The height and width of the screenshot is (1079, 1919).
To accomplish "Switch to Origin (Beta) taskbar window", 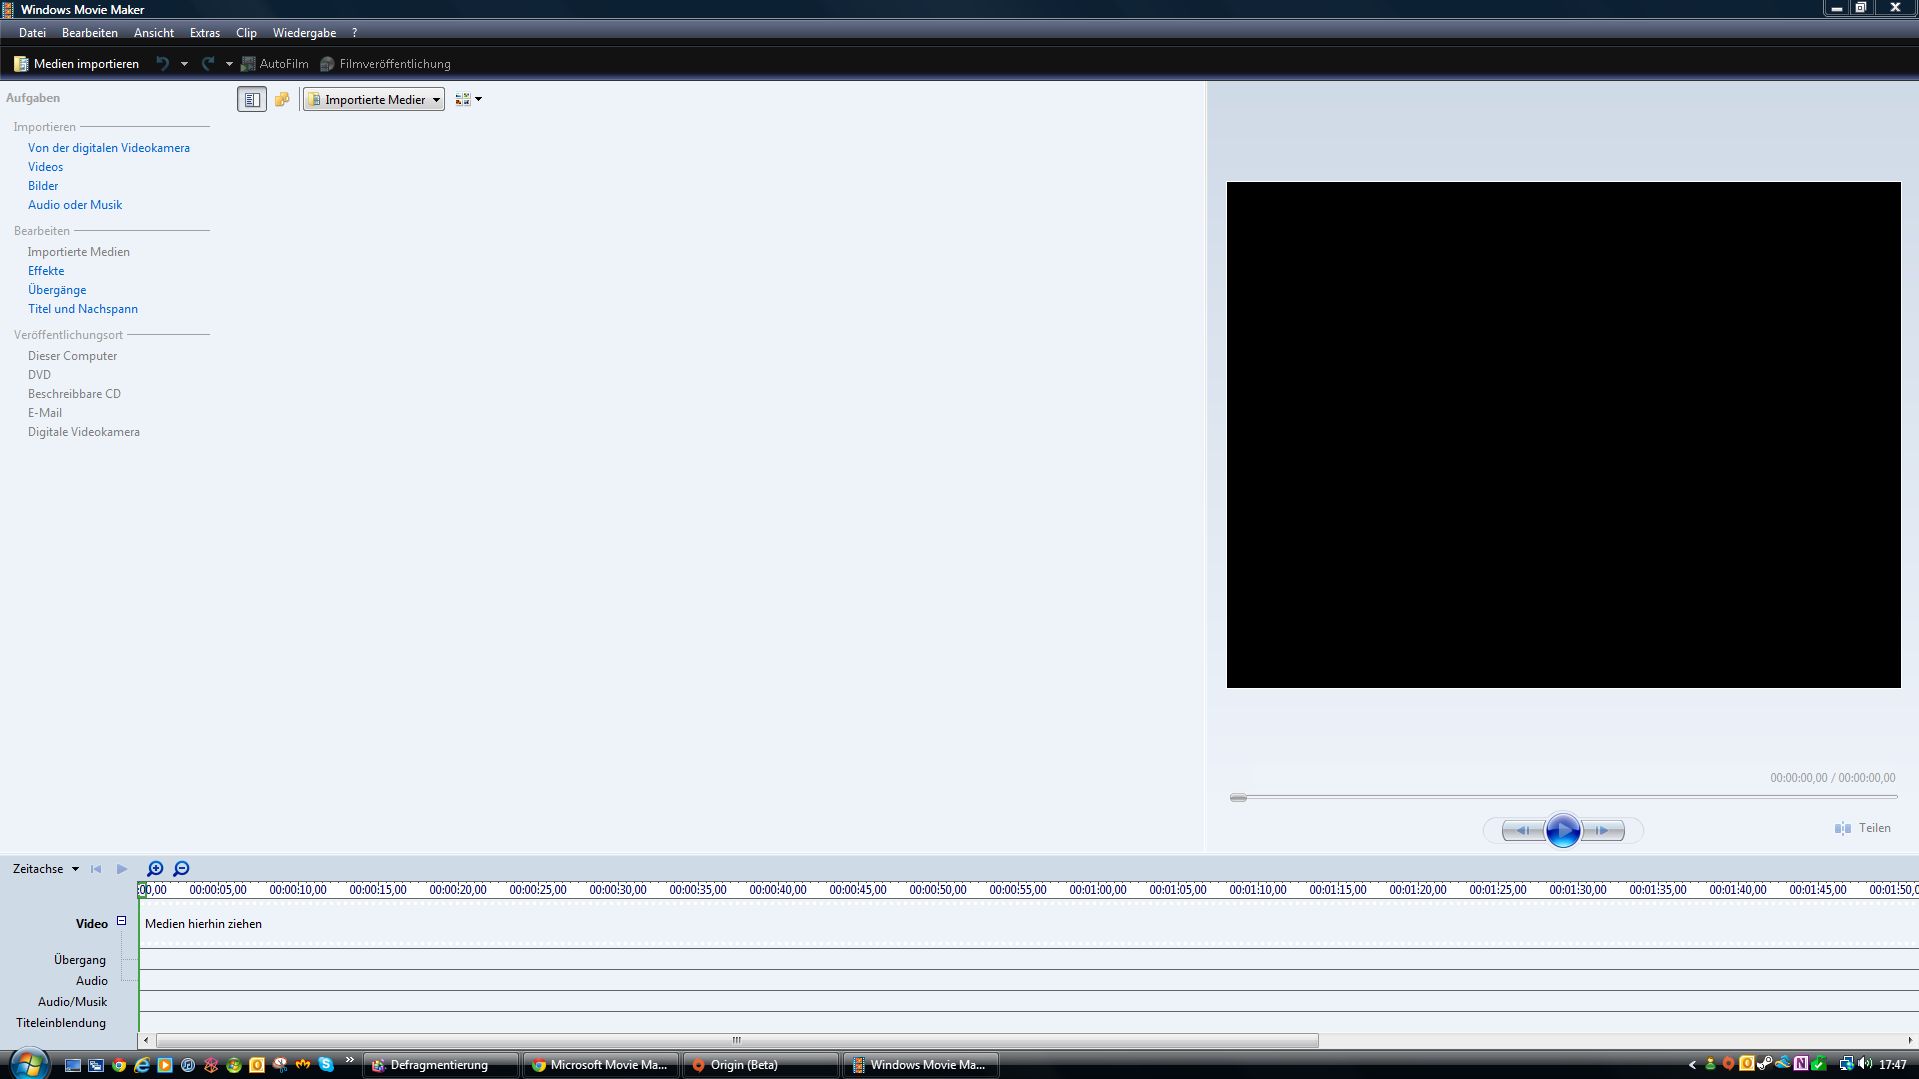I will tap(761, 1065).
